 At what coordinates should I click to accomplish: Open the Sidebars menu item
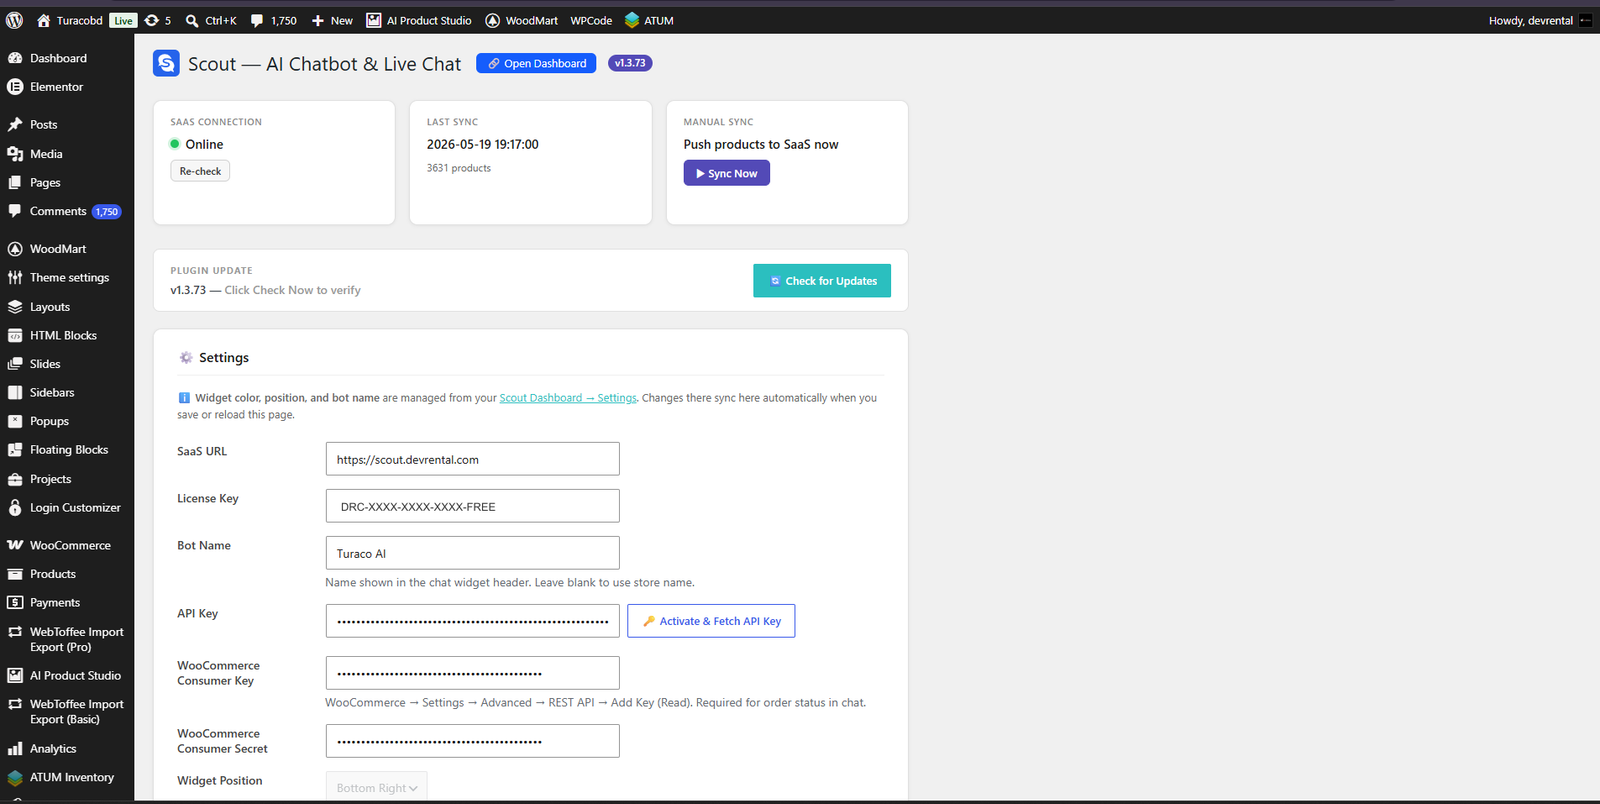tap(67, 393)
